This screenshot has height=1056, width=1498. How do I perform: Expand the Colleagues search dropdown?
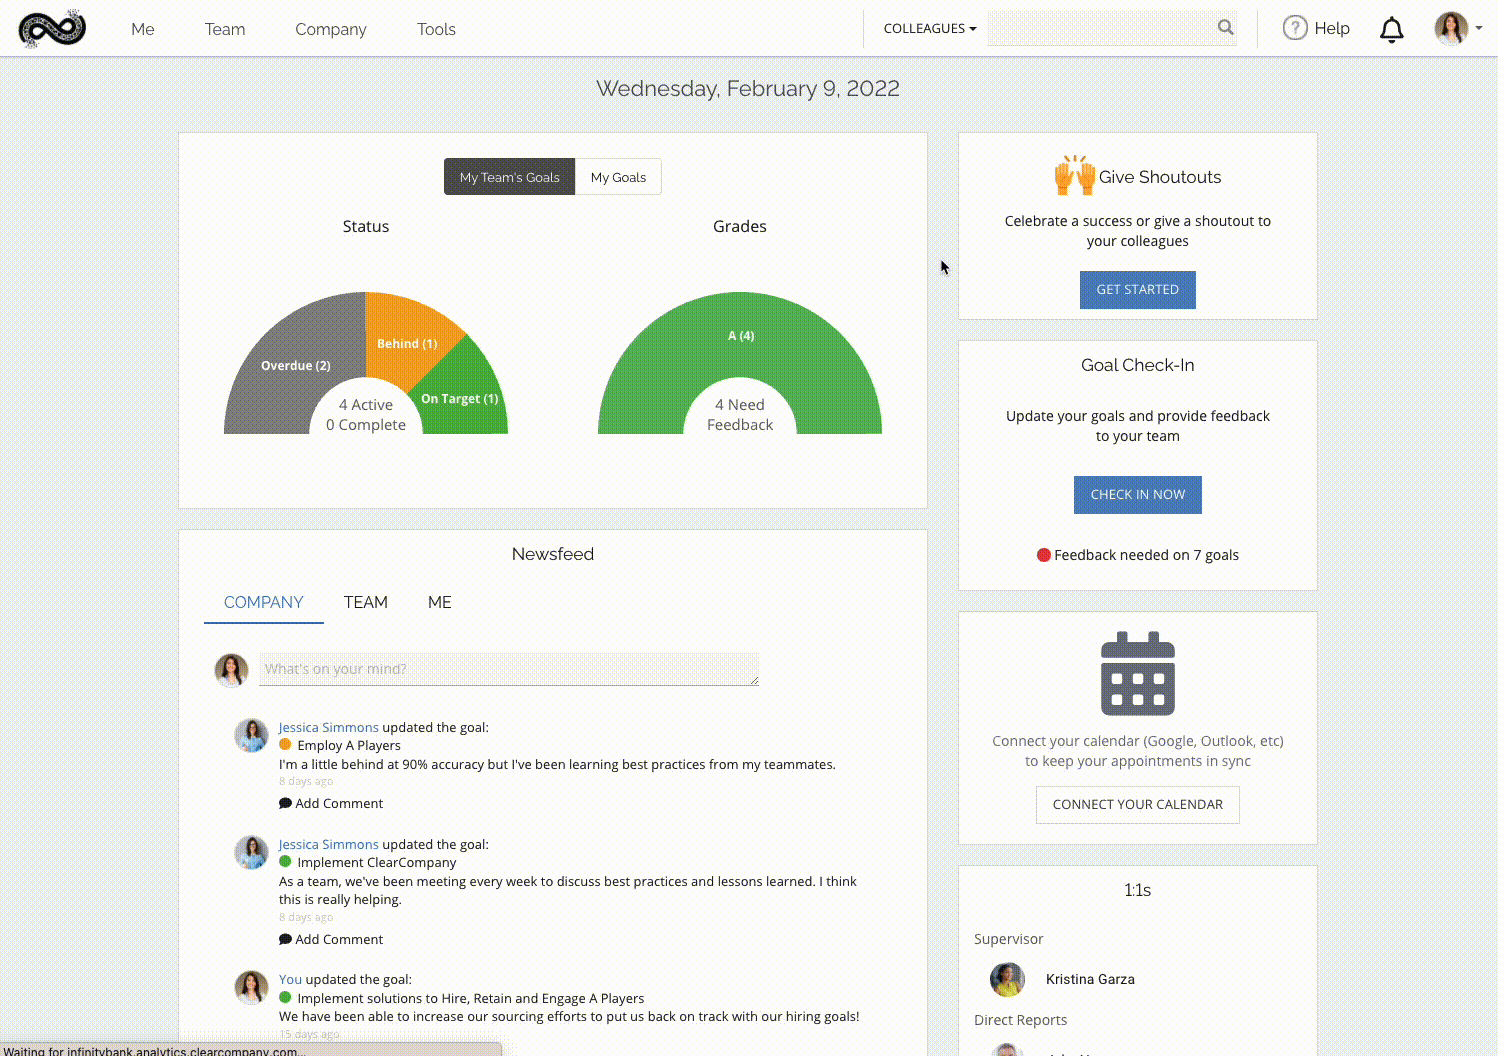[x=929, y=29]
